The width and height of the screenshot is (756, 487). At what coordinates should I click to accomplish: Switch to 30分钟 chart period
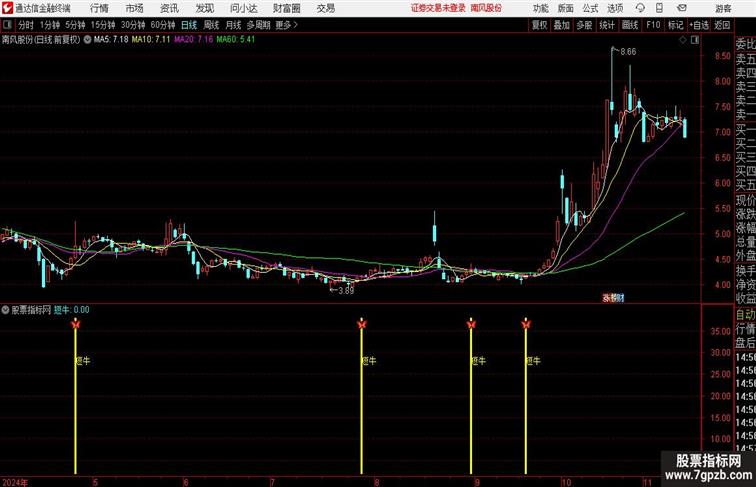(133, 25)
